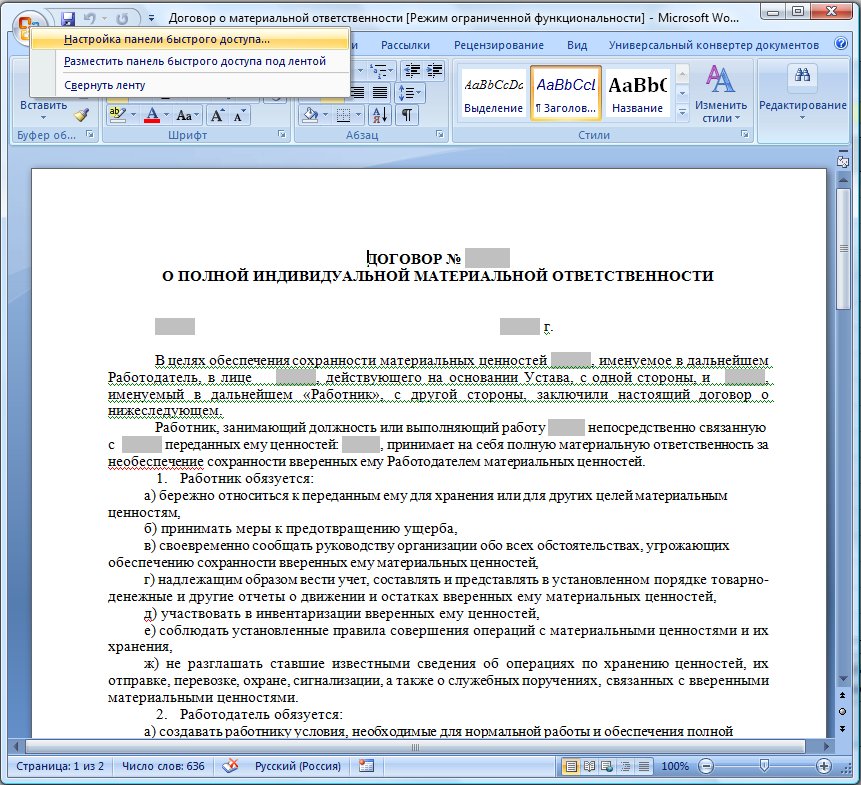Open the Select Browse Object circle button
This screenshot has width=861, height=785.
click(x=843, y=711)
